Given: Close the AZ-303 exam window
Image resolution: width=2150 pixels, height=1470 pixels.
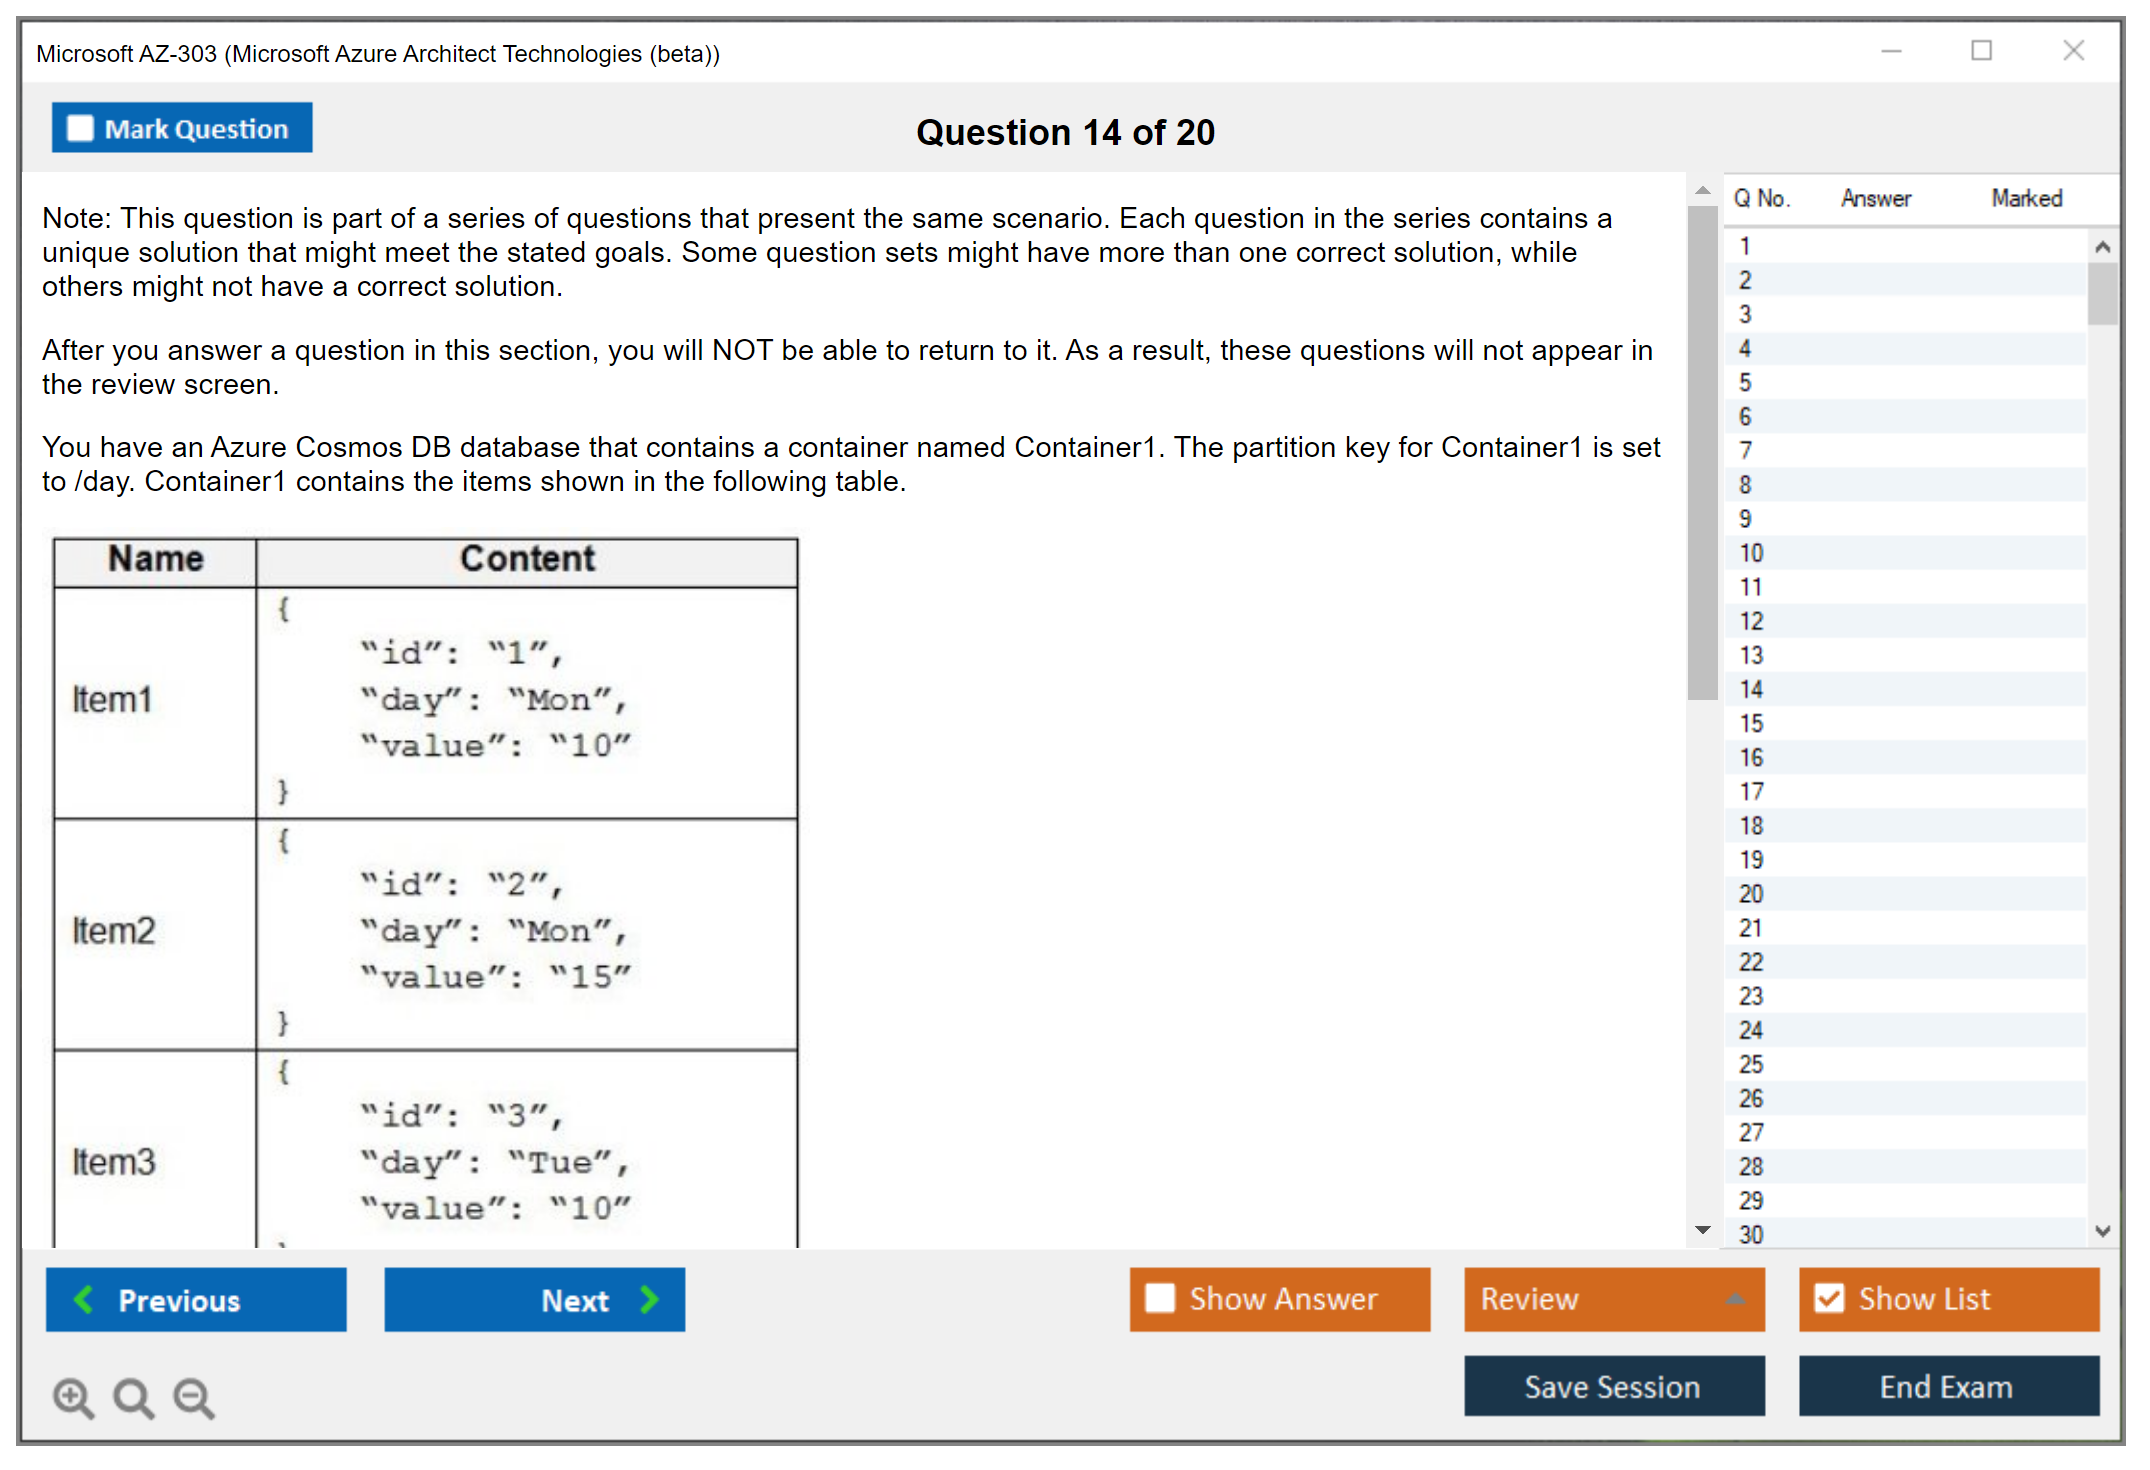Looking at the screenshot, I should click(x=2073, y=51).
